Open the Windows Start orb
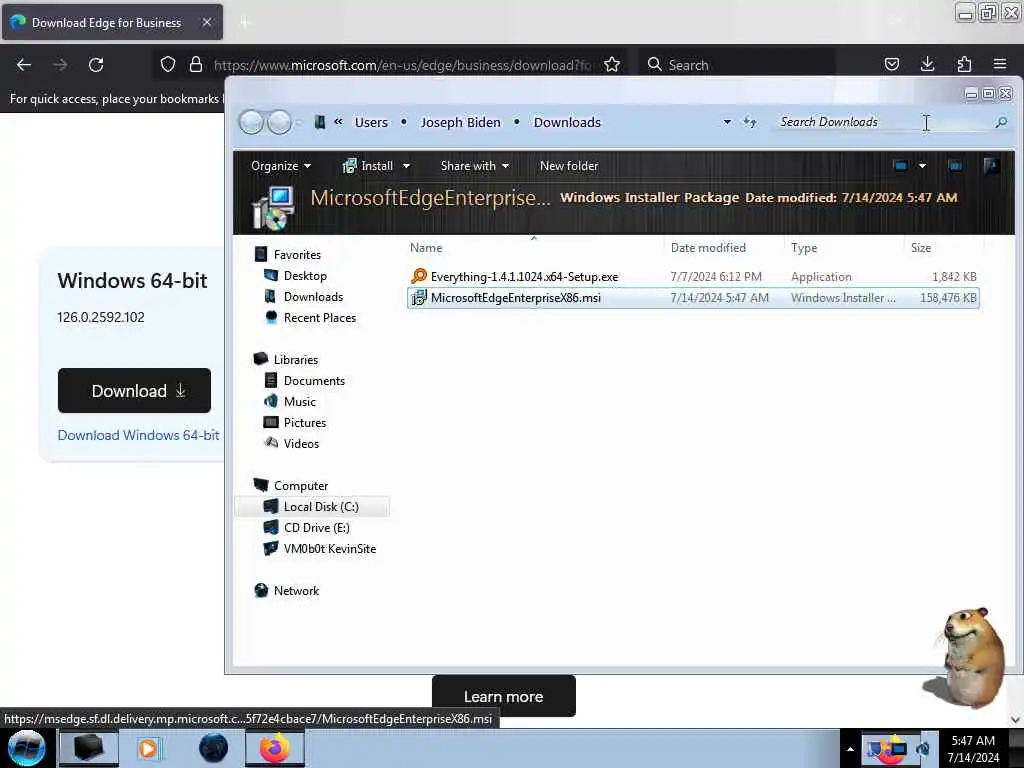 point(27,748)
